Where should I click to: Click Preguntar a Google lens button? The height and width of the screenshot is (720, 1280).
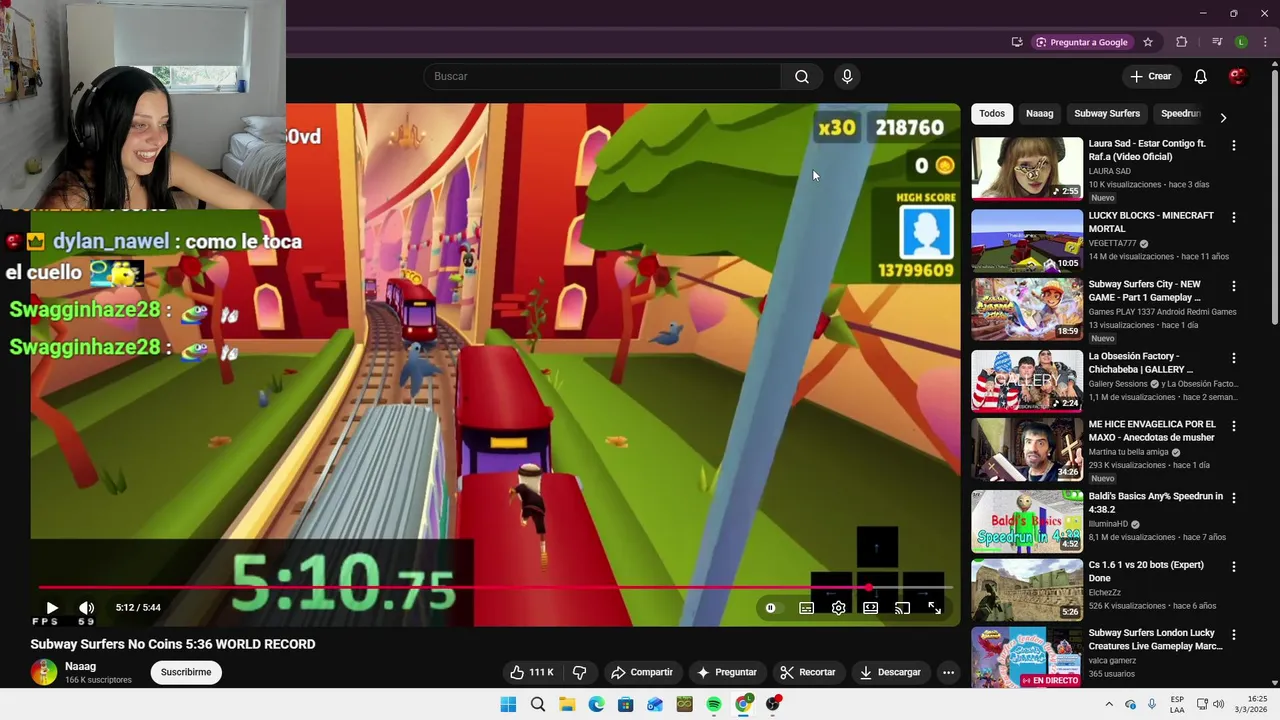(x=1081, y=42)
